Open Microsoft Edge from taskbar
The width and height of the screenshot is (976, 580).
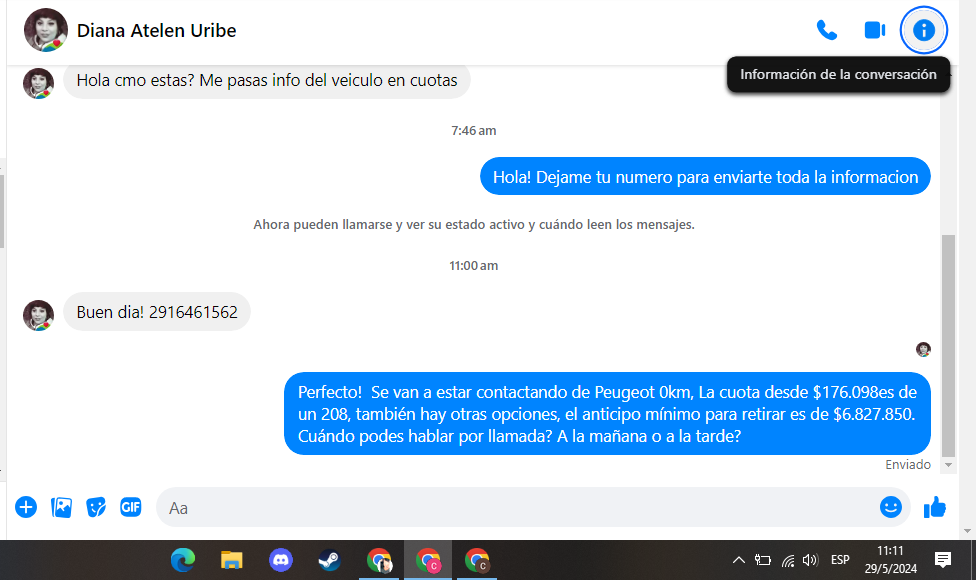pos(183,561)
